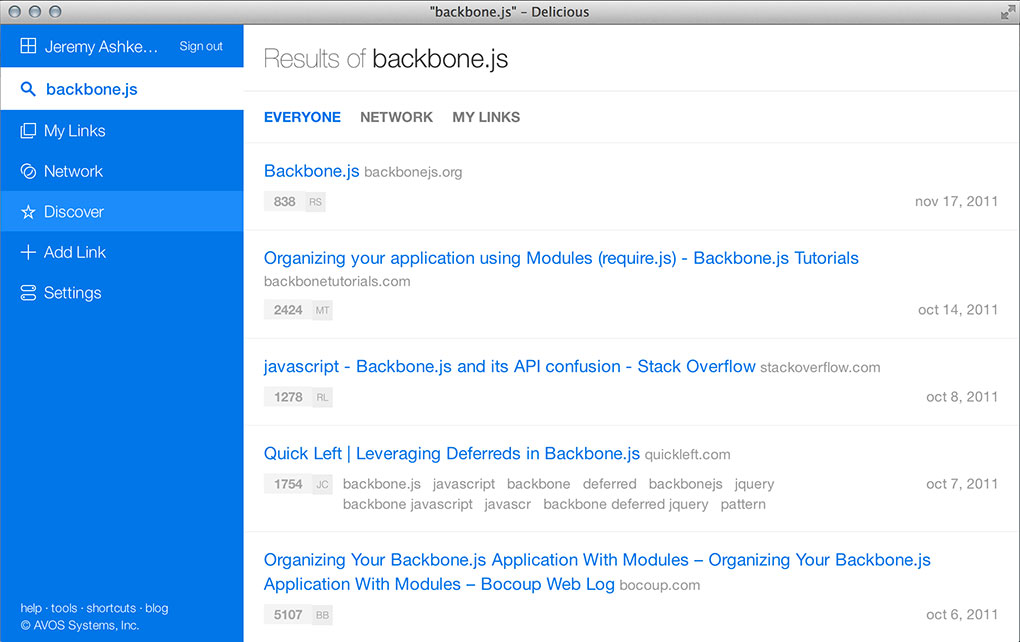
Task: Sign out of the account
Action: [x=201, y=46]
